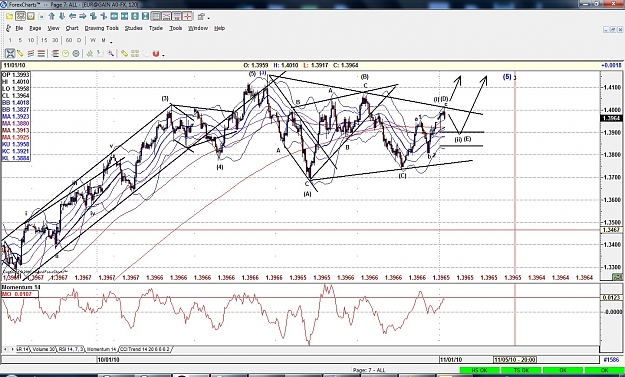Open the Window menu
The width and height of the screenshot is (625, 377).
pyautogui.click(x=198, y=28)
